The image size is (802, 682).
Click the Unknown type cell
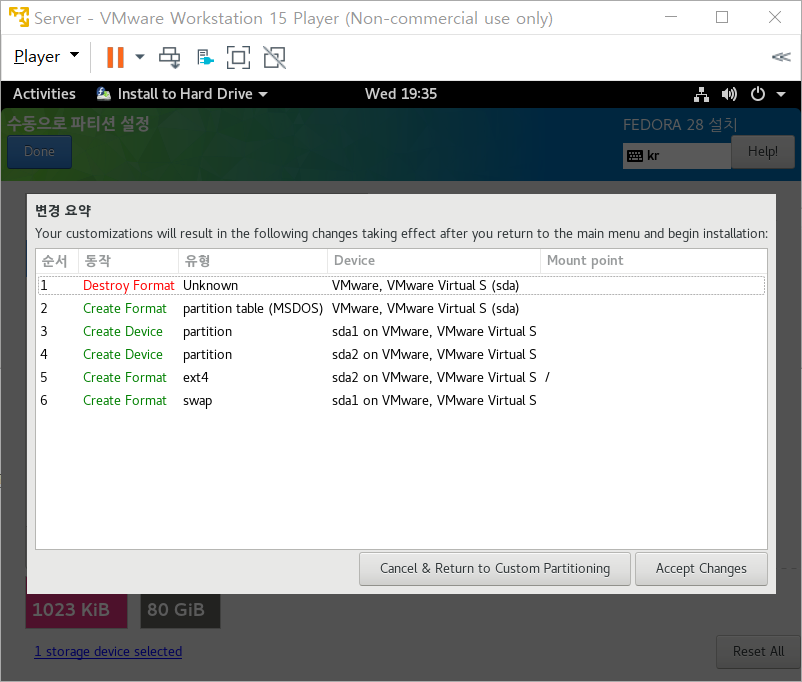(x=211, y=285)
